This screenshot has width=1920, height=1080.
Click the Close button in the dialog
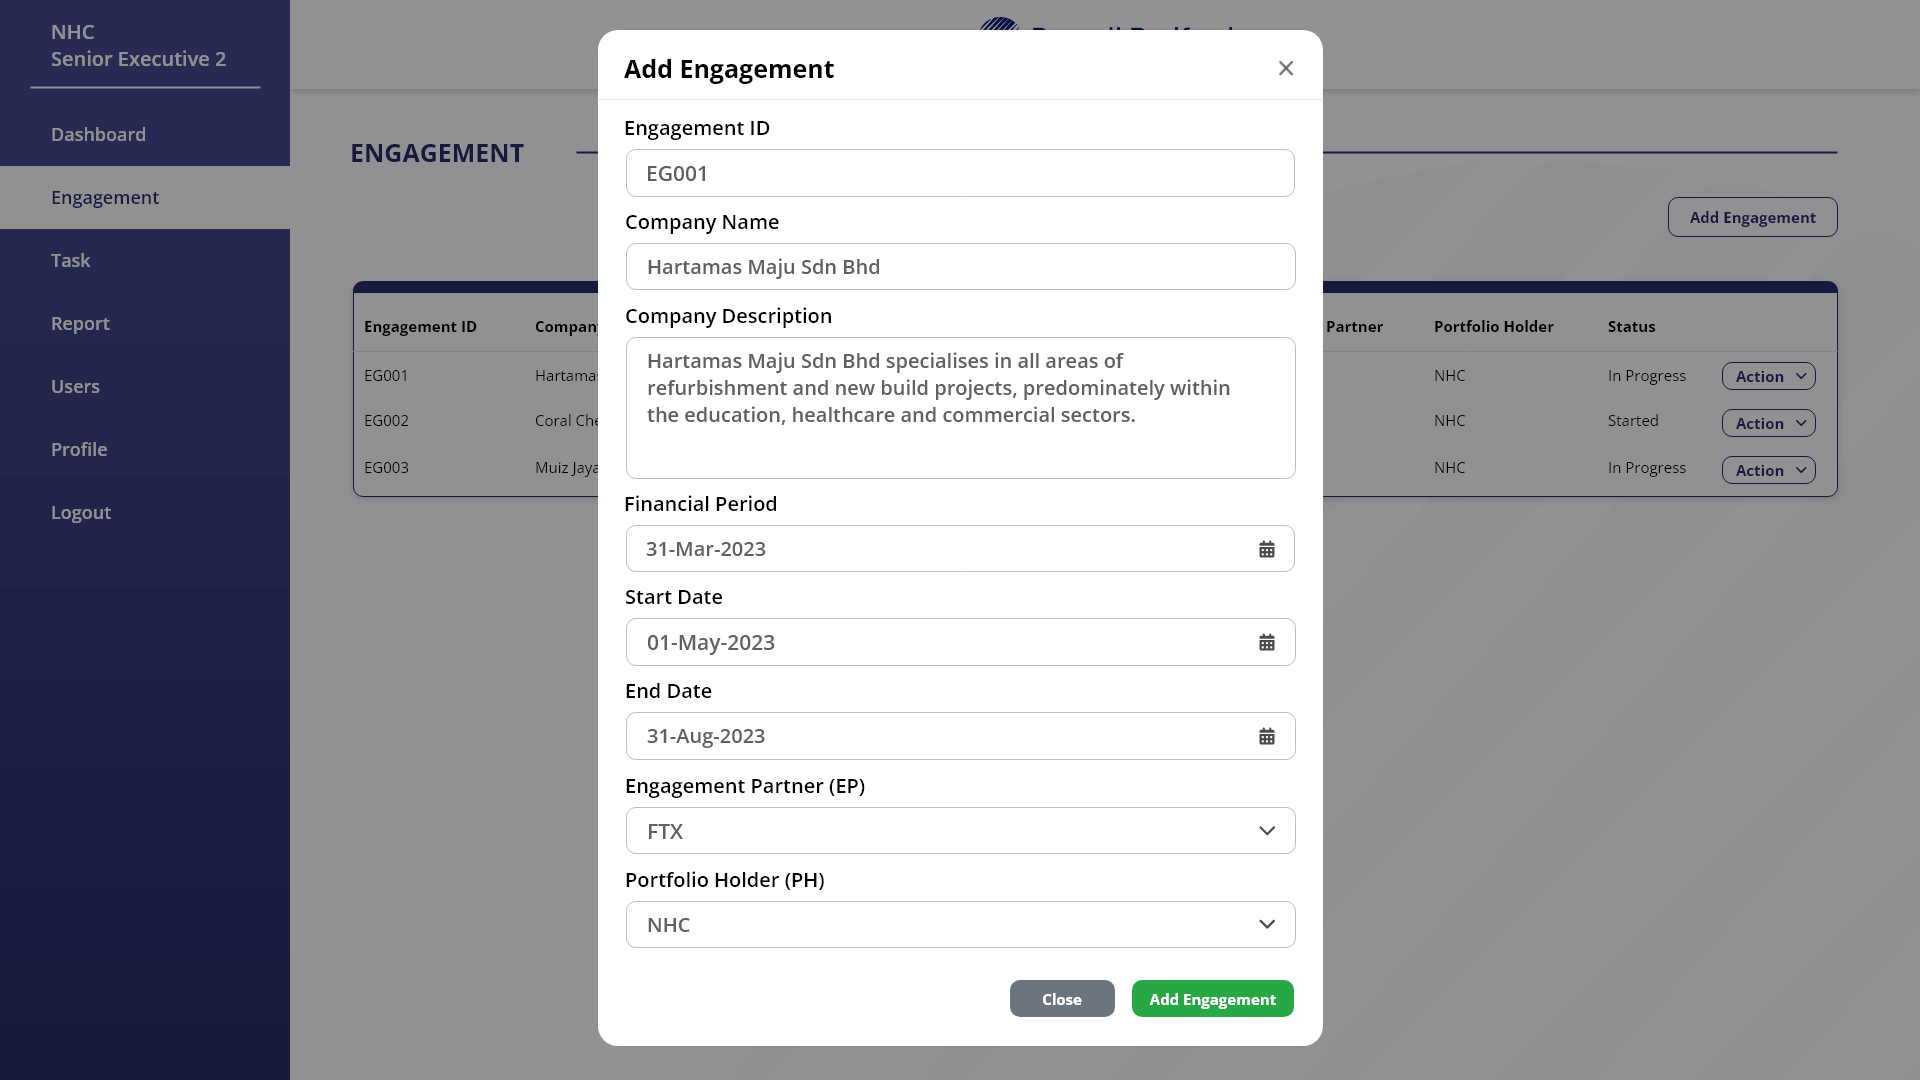tap(1062, 998)
